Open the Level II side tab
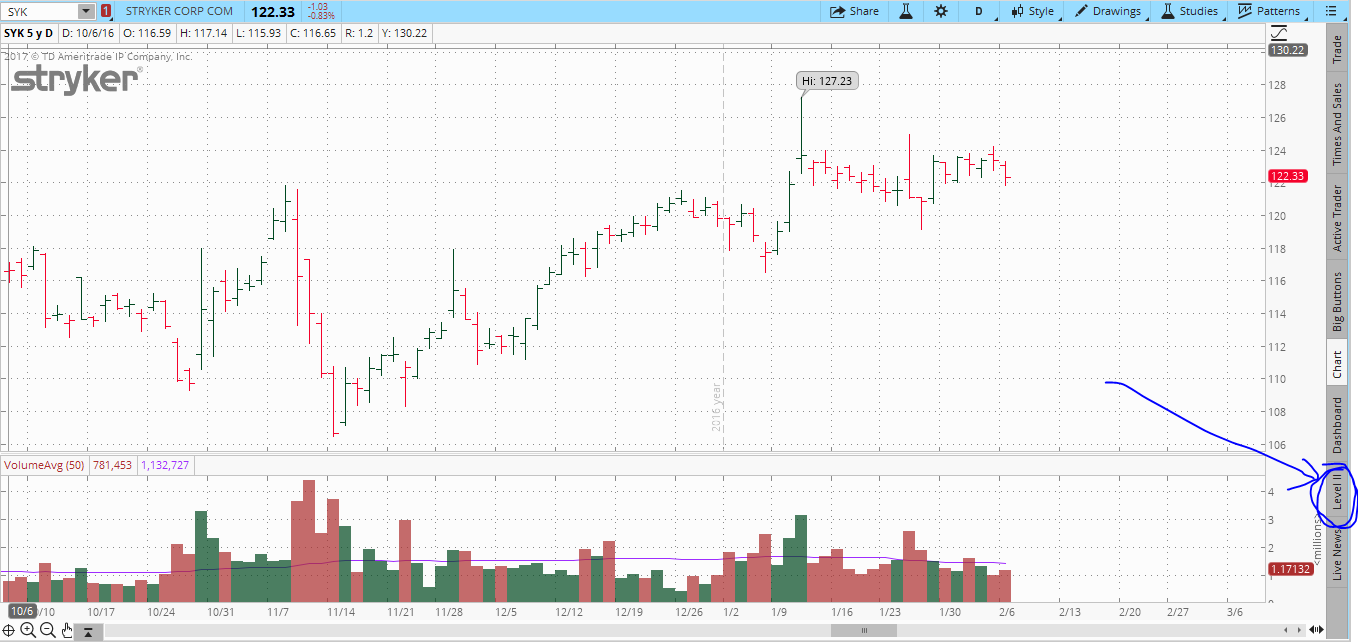The image size is (1358, 642). [1337, 492]
